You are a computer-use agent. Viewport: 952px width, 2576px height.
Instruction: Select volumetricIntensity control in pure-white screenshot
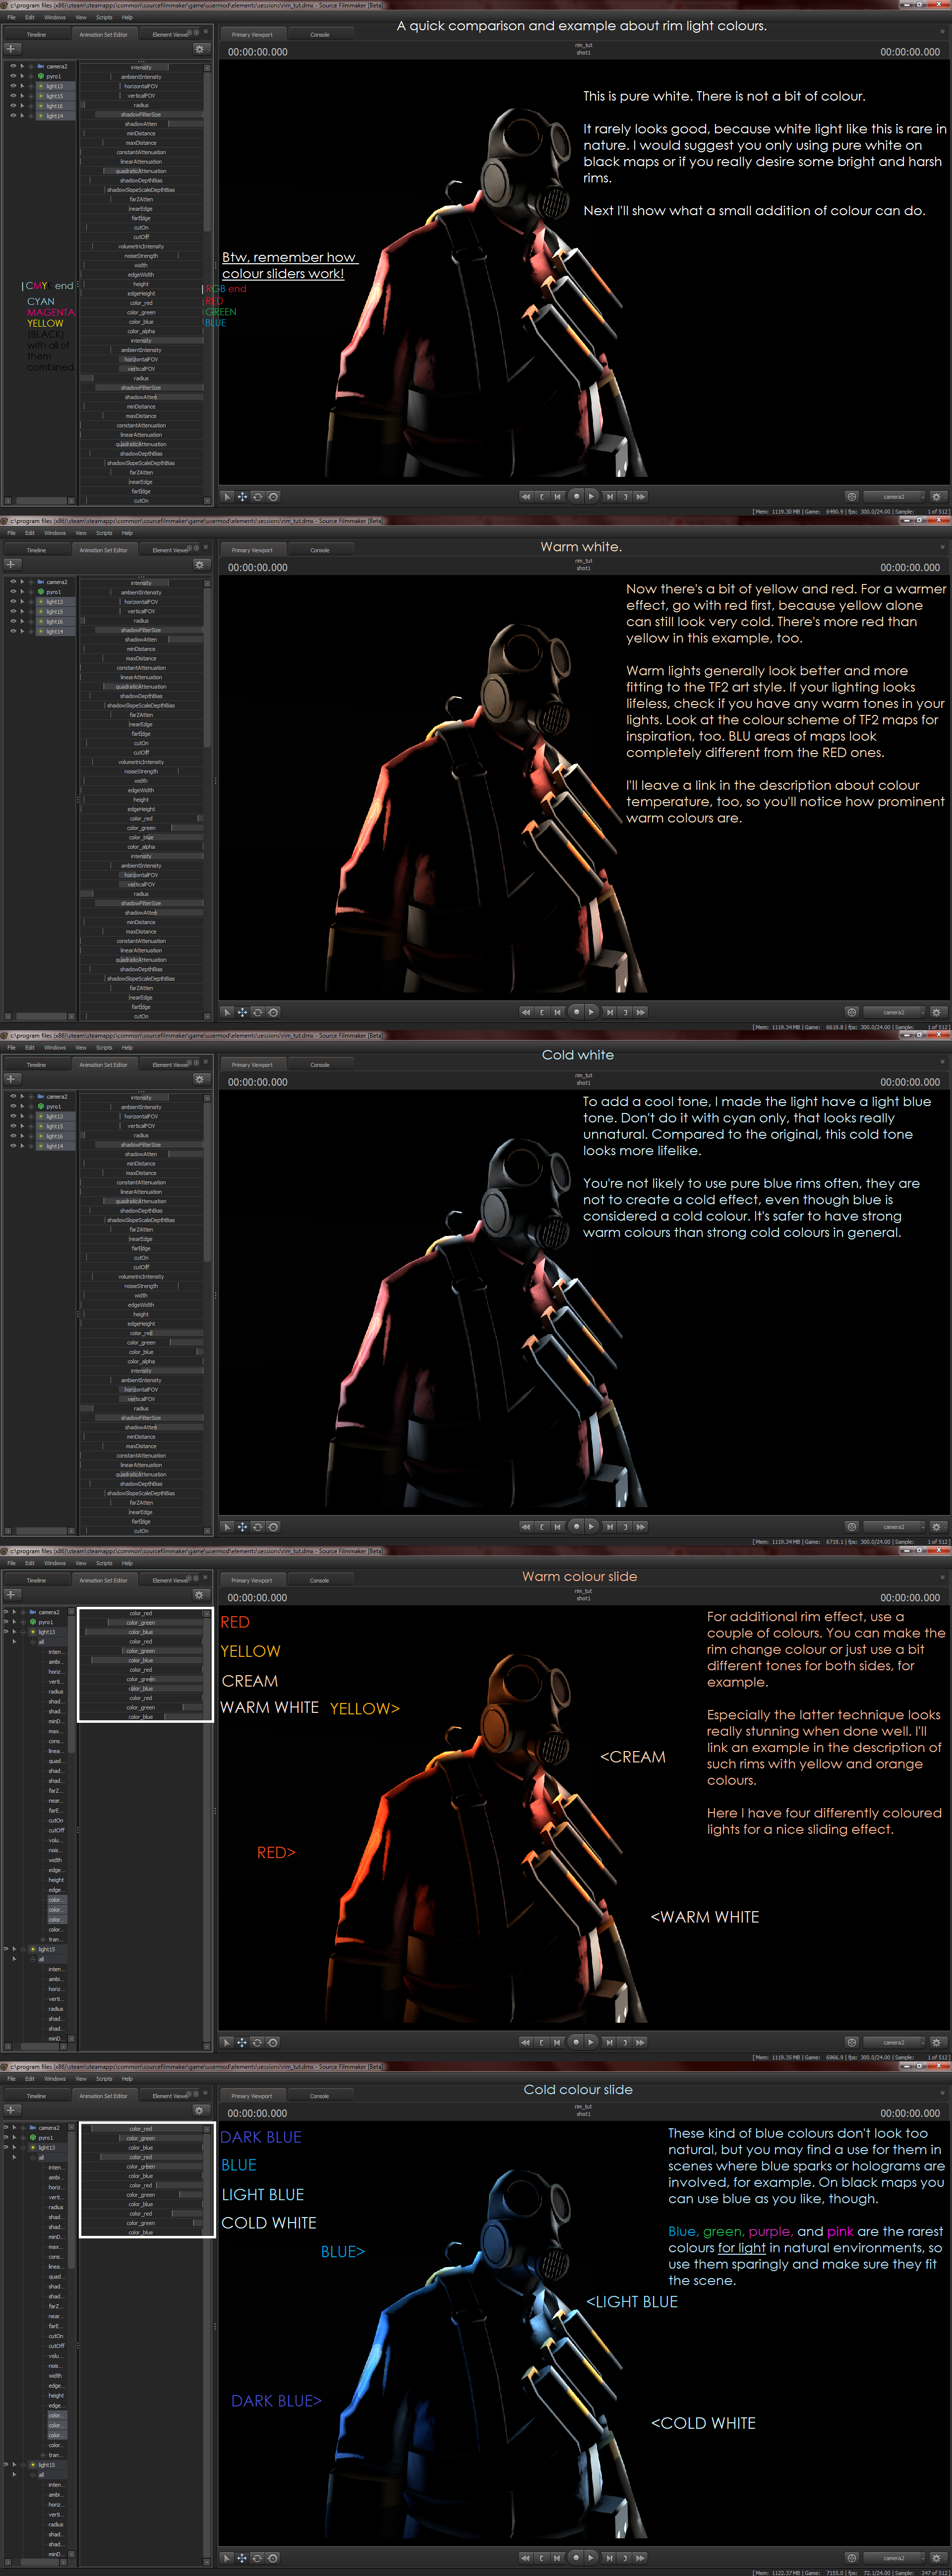pos(141,246)
